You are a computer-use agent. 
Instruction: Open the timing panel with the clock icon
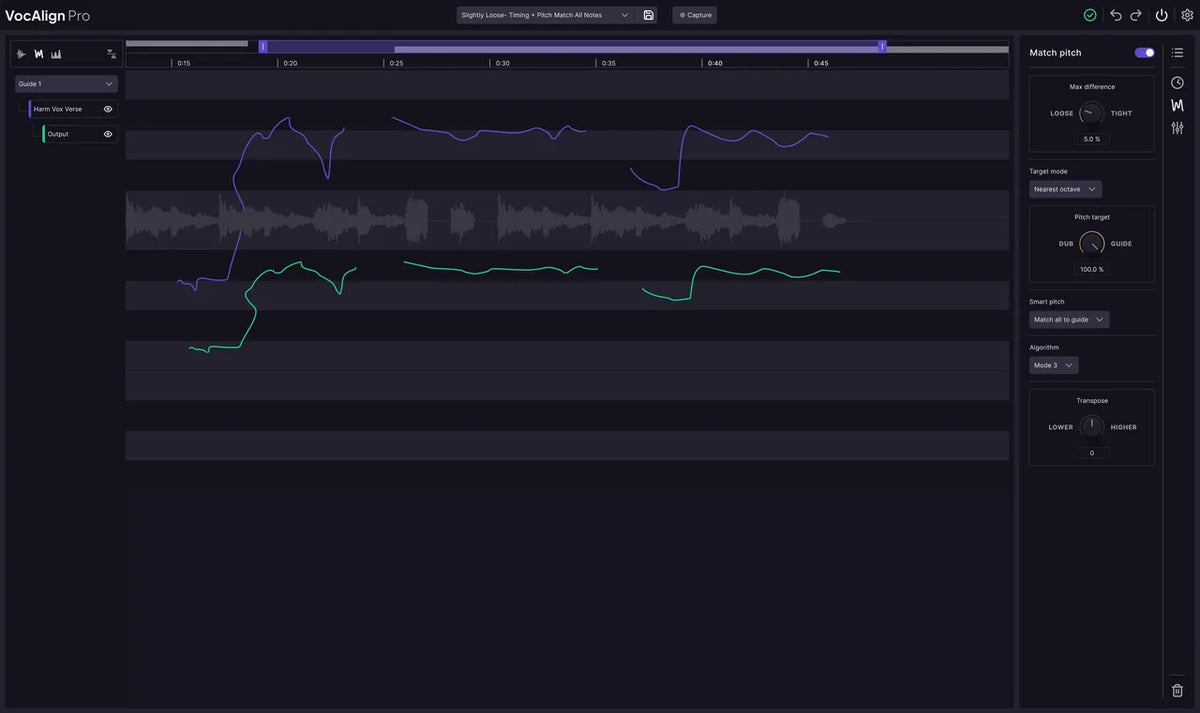(1177, 82)
